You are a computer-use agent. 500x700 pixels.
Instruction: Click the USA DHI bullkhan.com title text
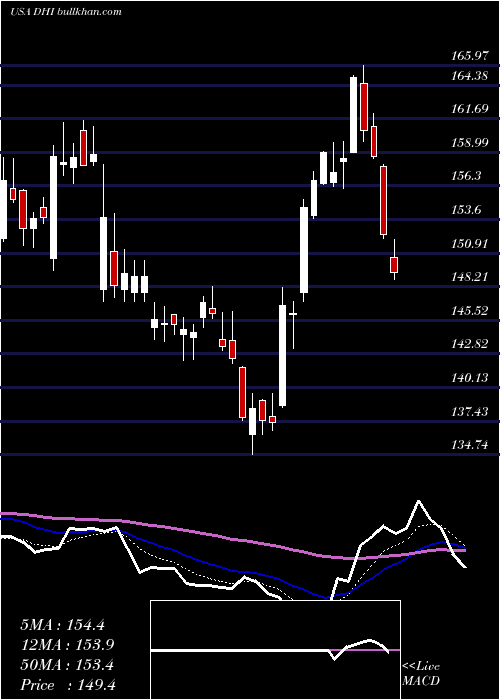65,11
